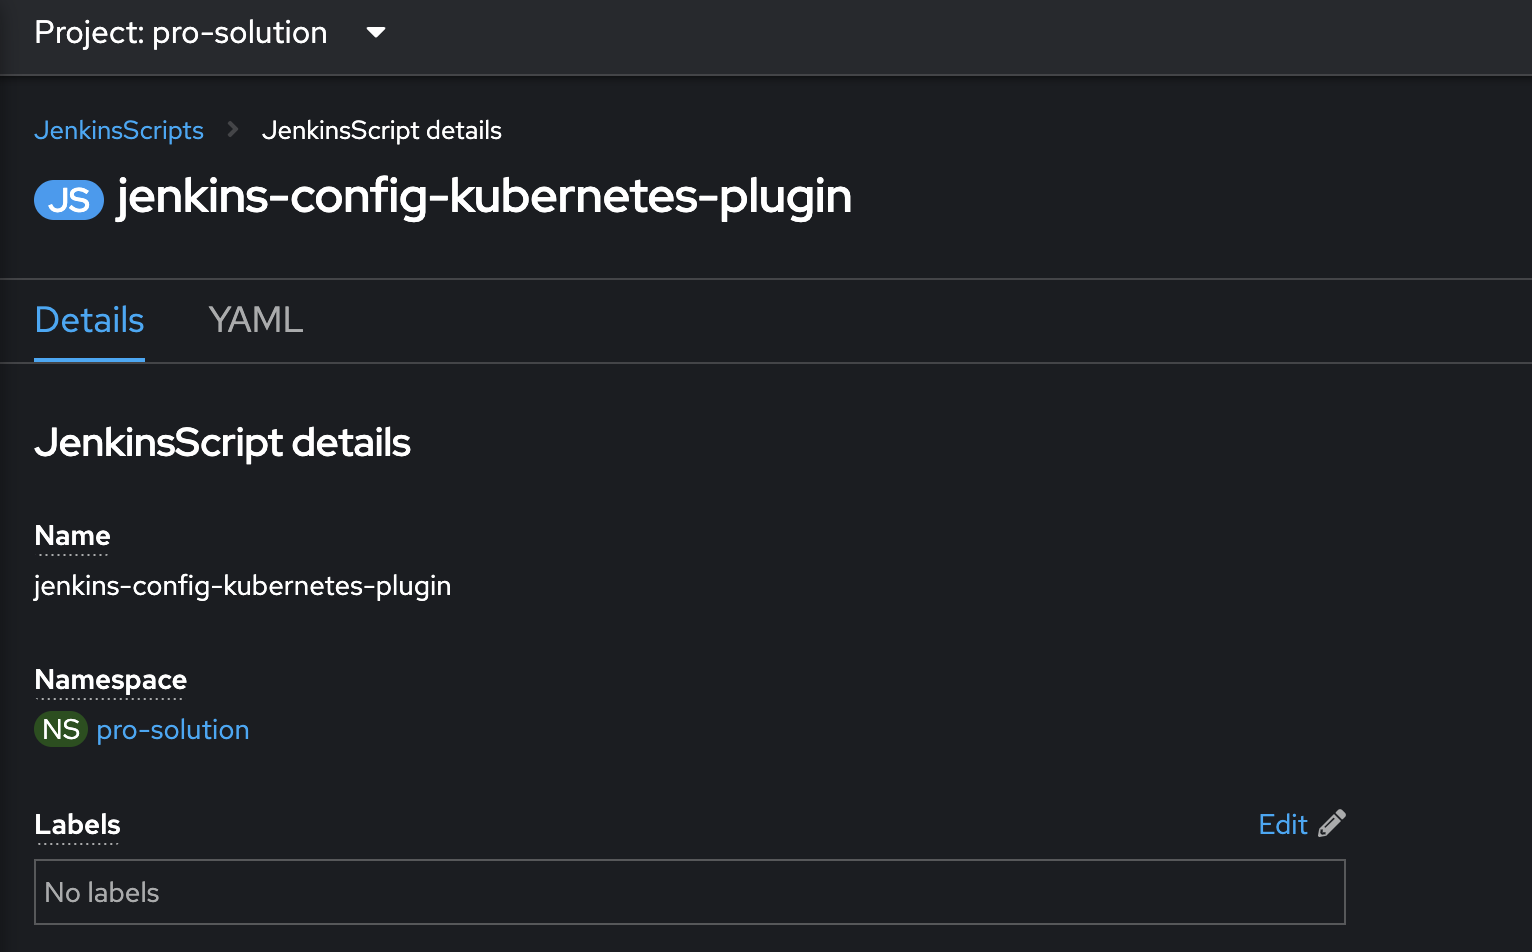1532x952 pixels.
Task: Click the Project: pro-solution label text
Action: tap(181, 32)
